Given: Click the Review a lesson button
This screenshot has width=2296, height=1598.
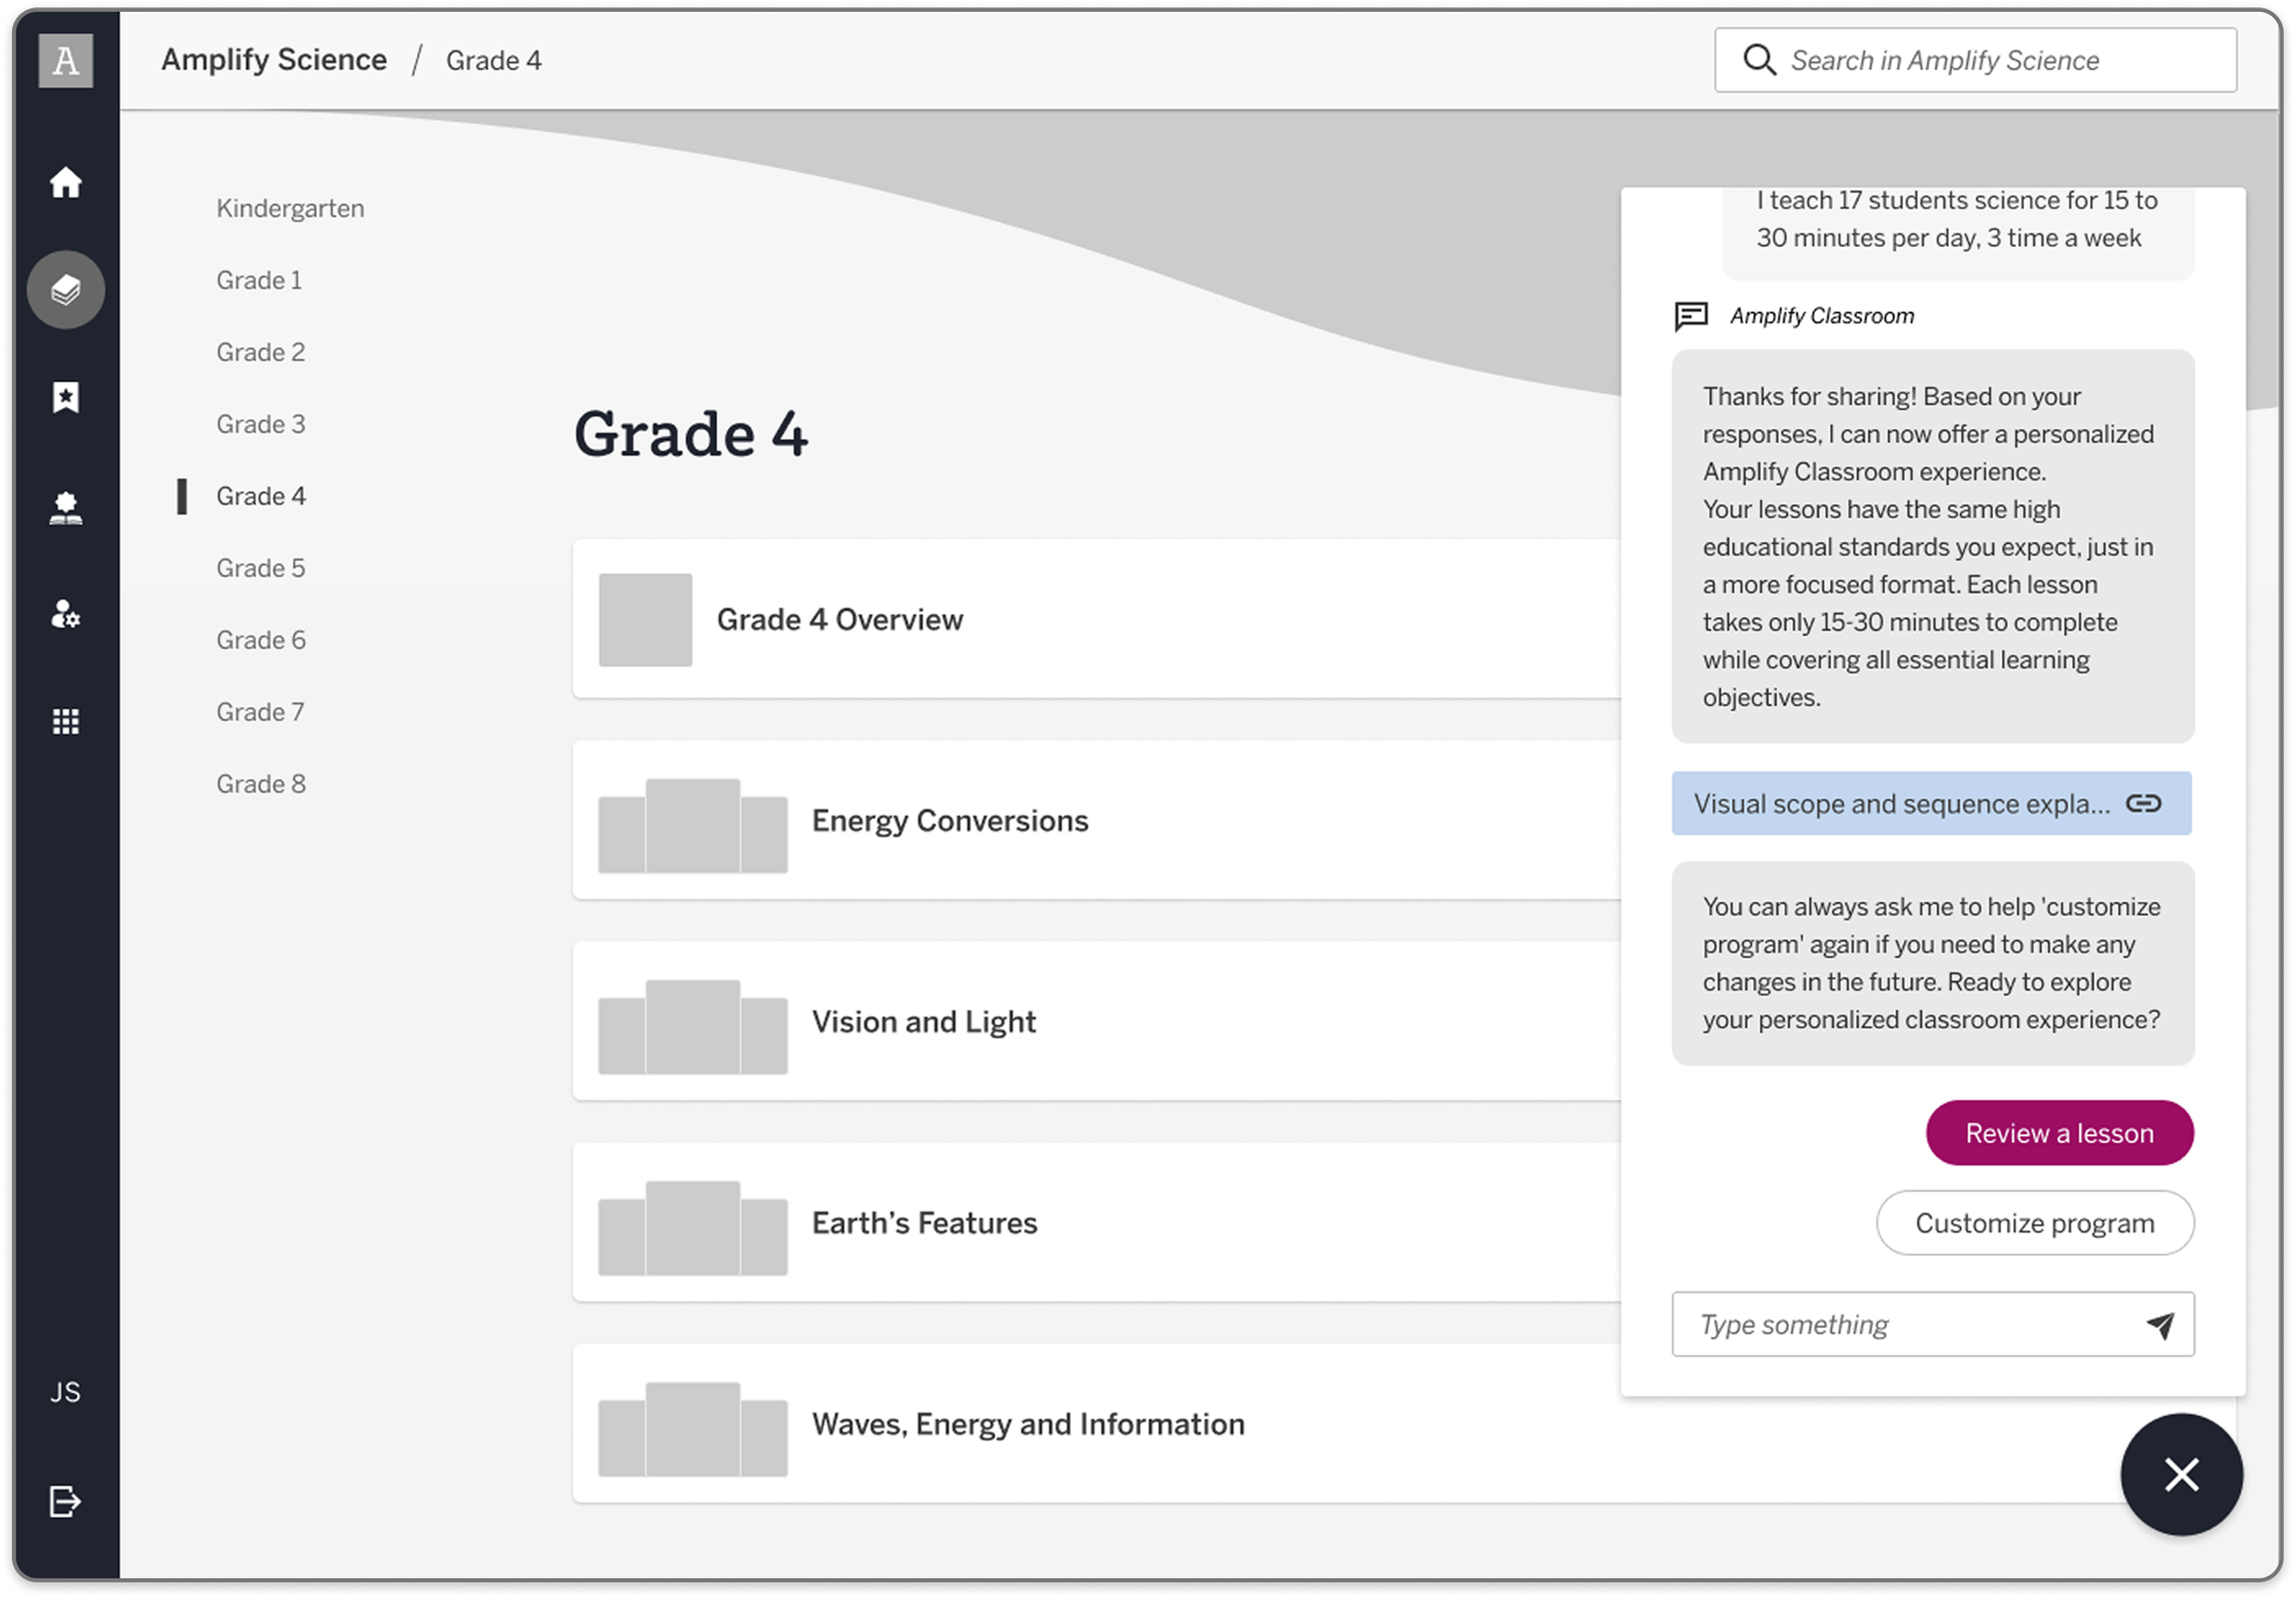Looking at the screenshot, I should (2060, 1133).
